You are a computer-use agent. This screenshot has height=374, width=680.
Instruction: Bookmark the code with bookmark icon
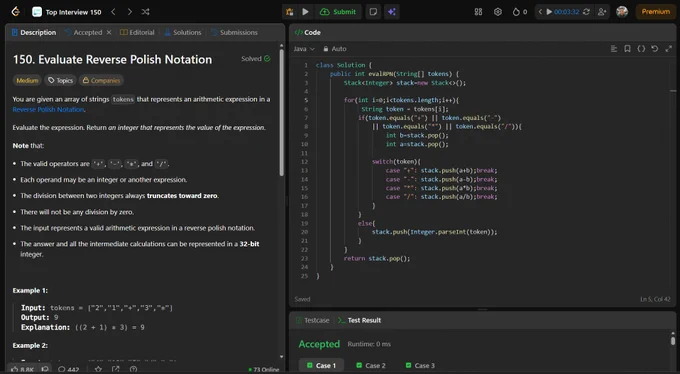(x=627, y=49)
